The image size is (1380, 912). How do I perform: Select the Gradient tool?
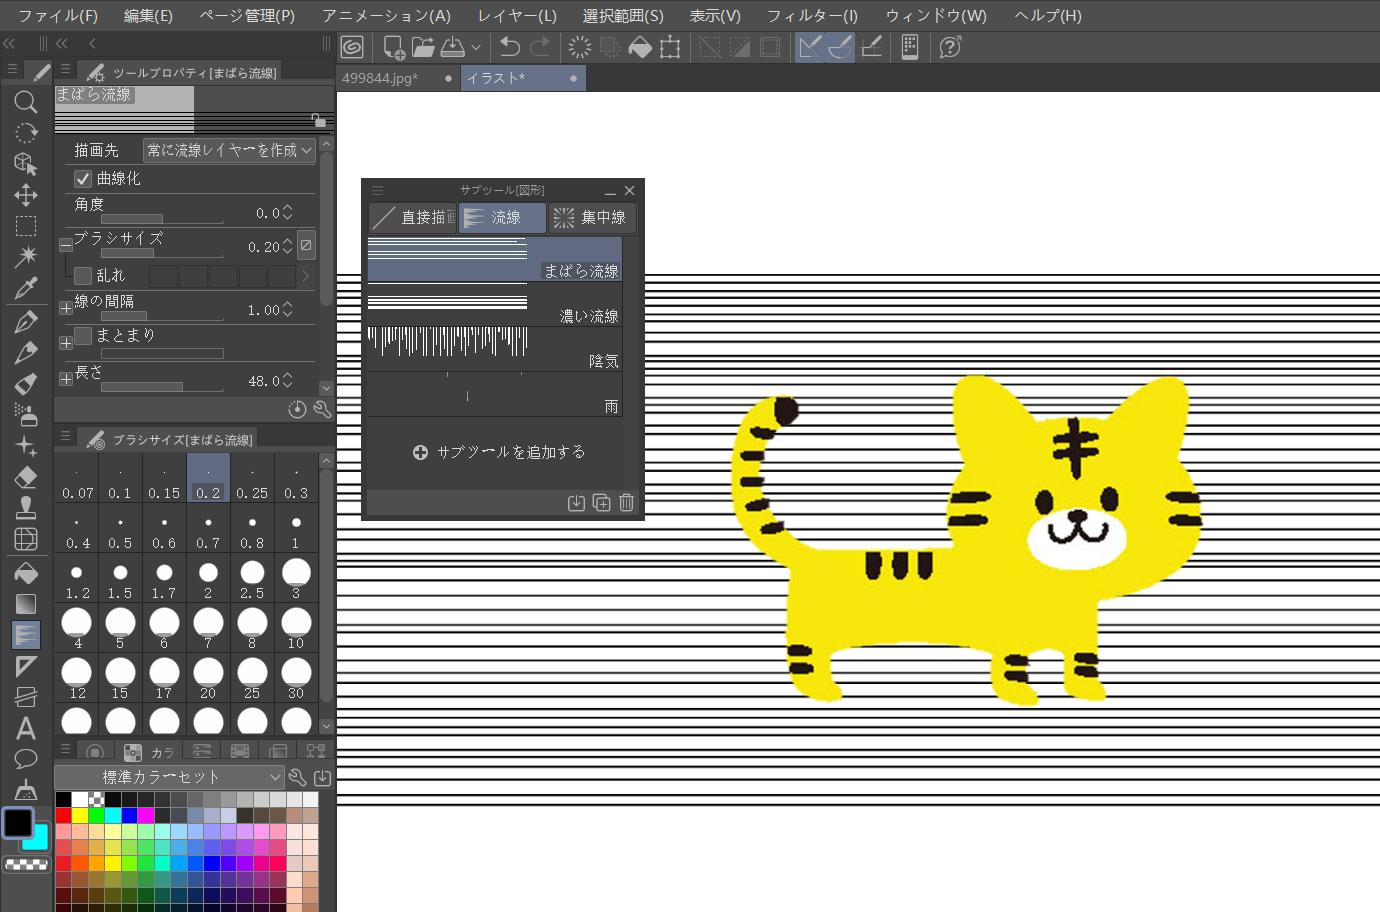click(26, 604)
